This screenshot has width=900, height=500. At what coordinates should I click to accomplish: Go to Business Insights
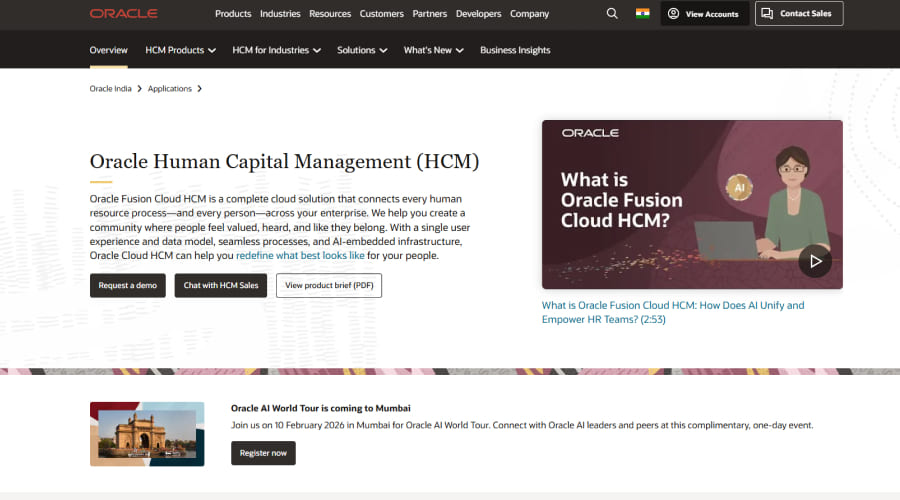[x=515, y=51]
